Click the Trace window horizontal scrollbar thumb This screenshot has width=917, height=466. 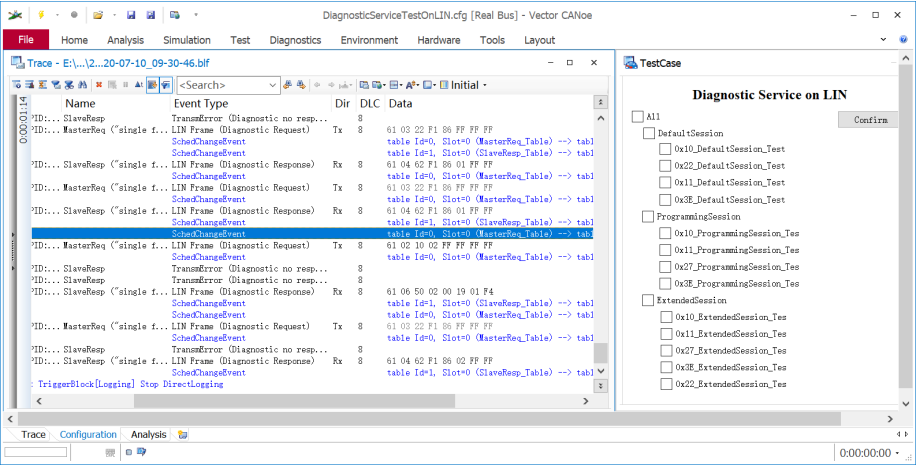click(294, 401)
